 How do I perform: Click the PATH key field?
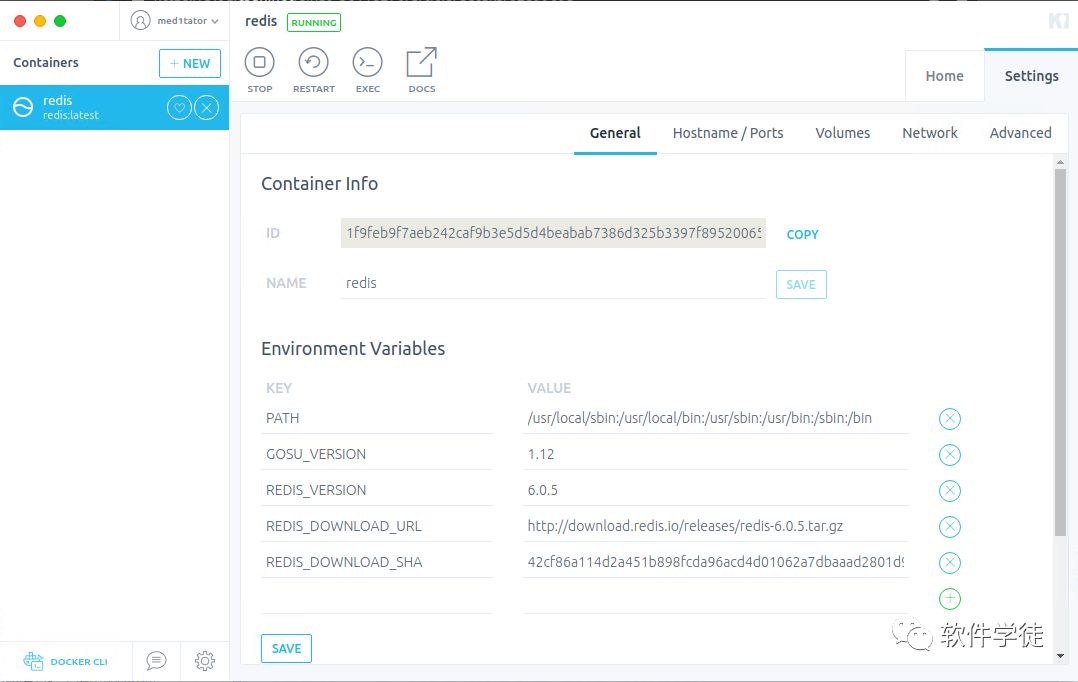point(377,418)
